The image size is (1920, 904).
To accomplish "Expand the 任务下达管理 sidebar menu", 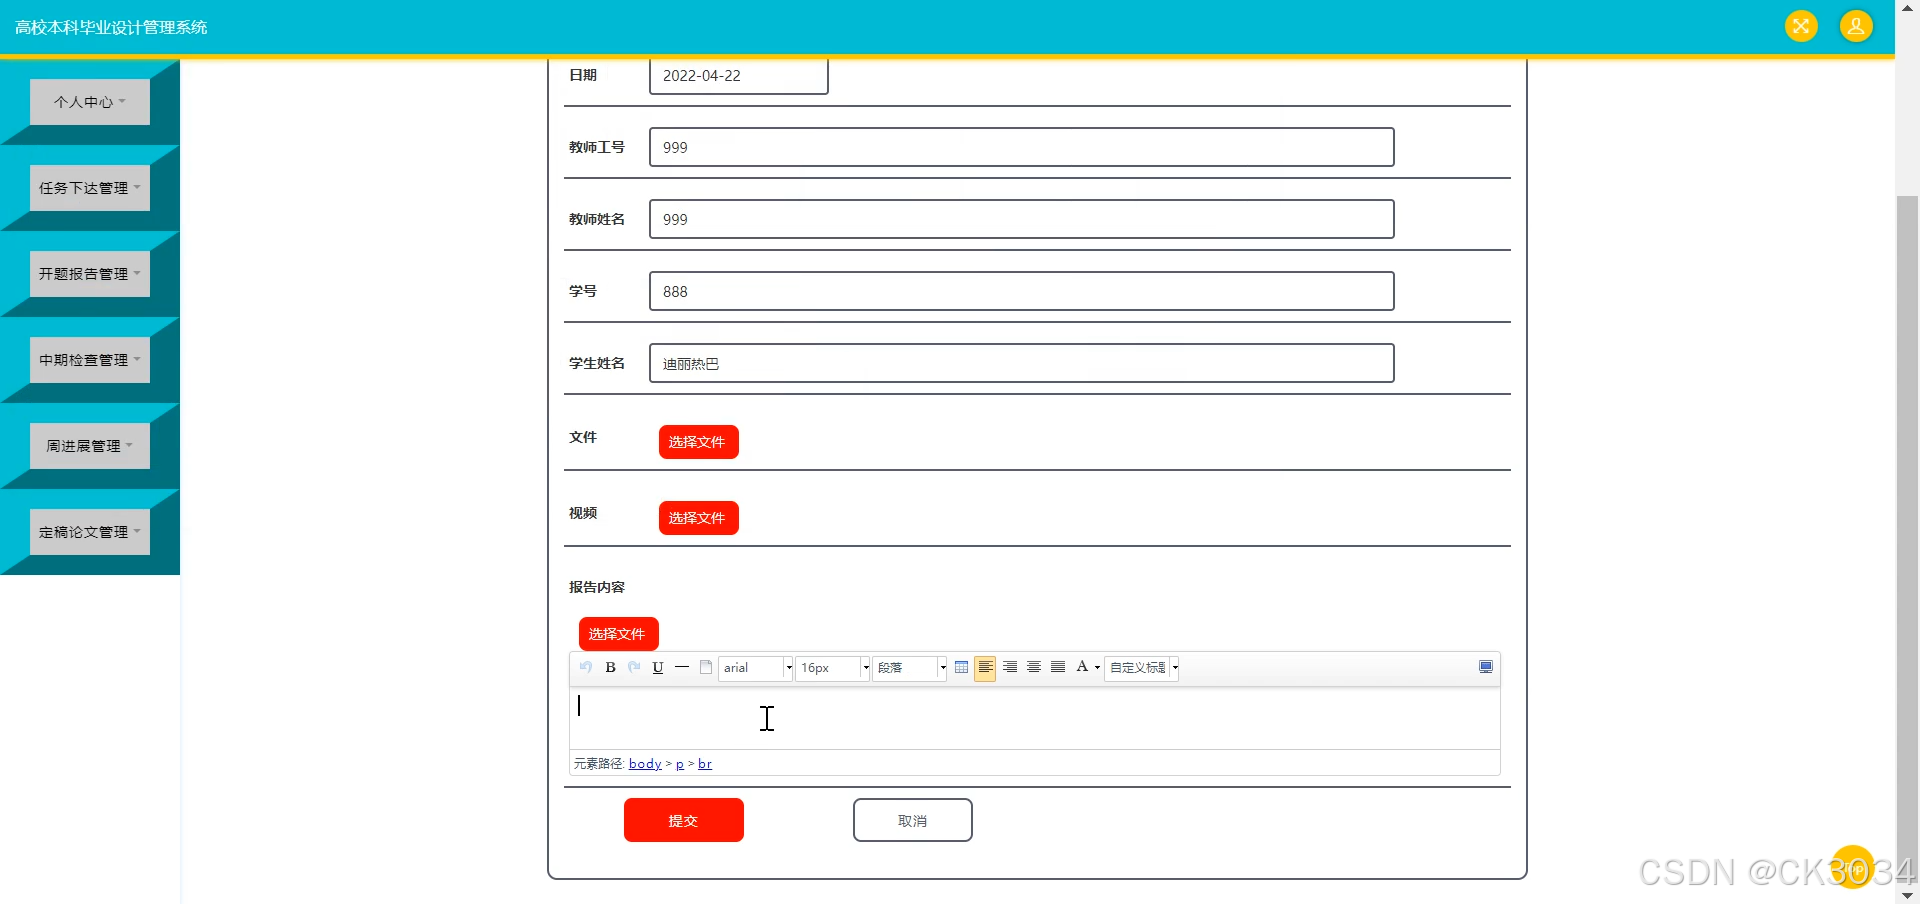I will 90,188.
